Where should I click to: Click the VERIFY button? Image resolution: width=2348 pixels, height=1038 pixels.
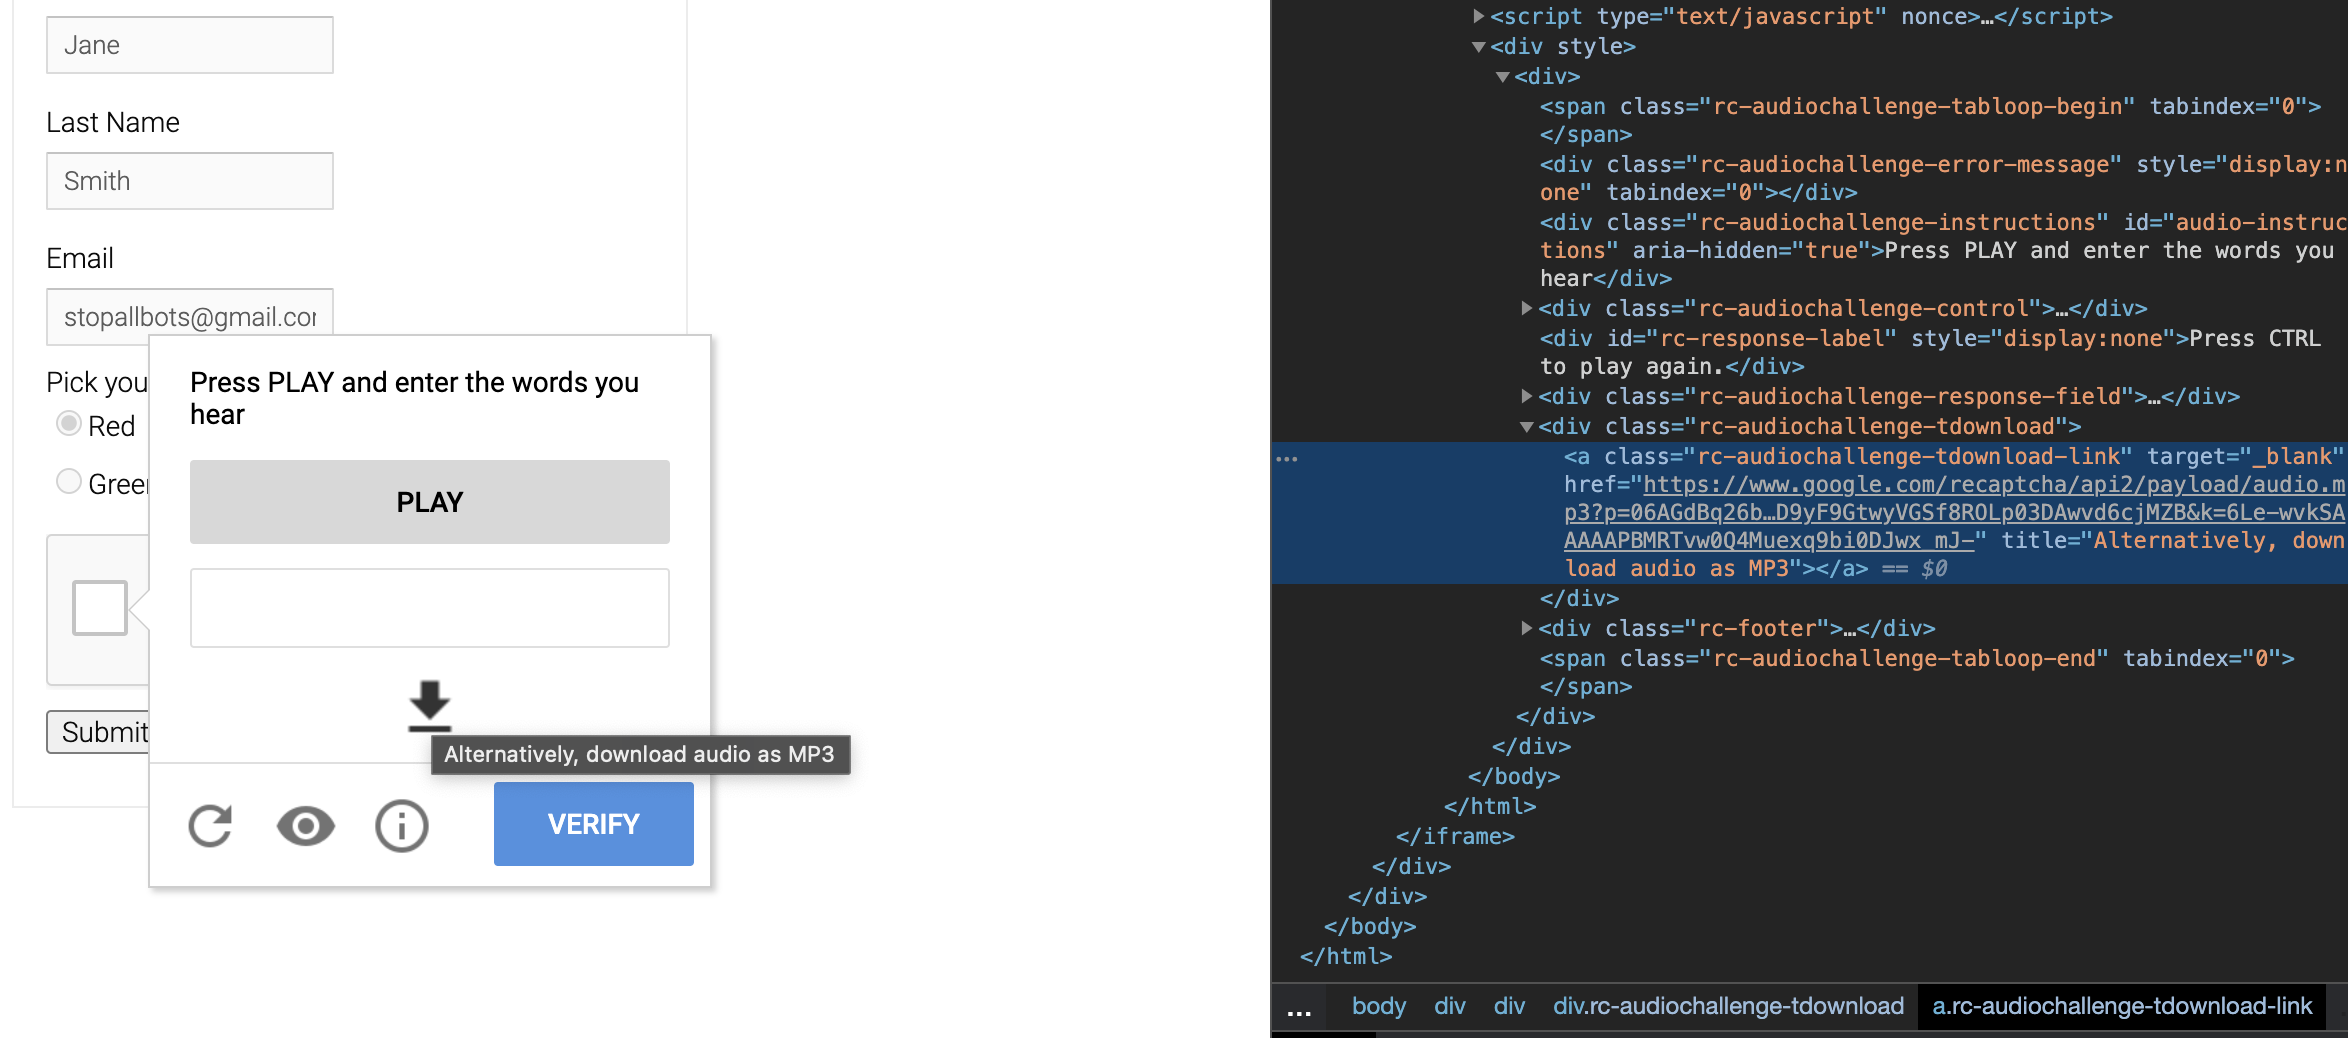pyautogui.click(x=594, y=824)
